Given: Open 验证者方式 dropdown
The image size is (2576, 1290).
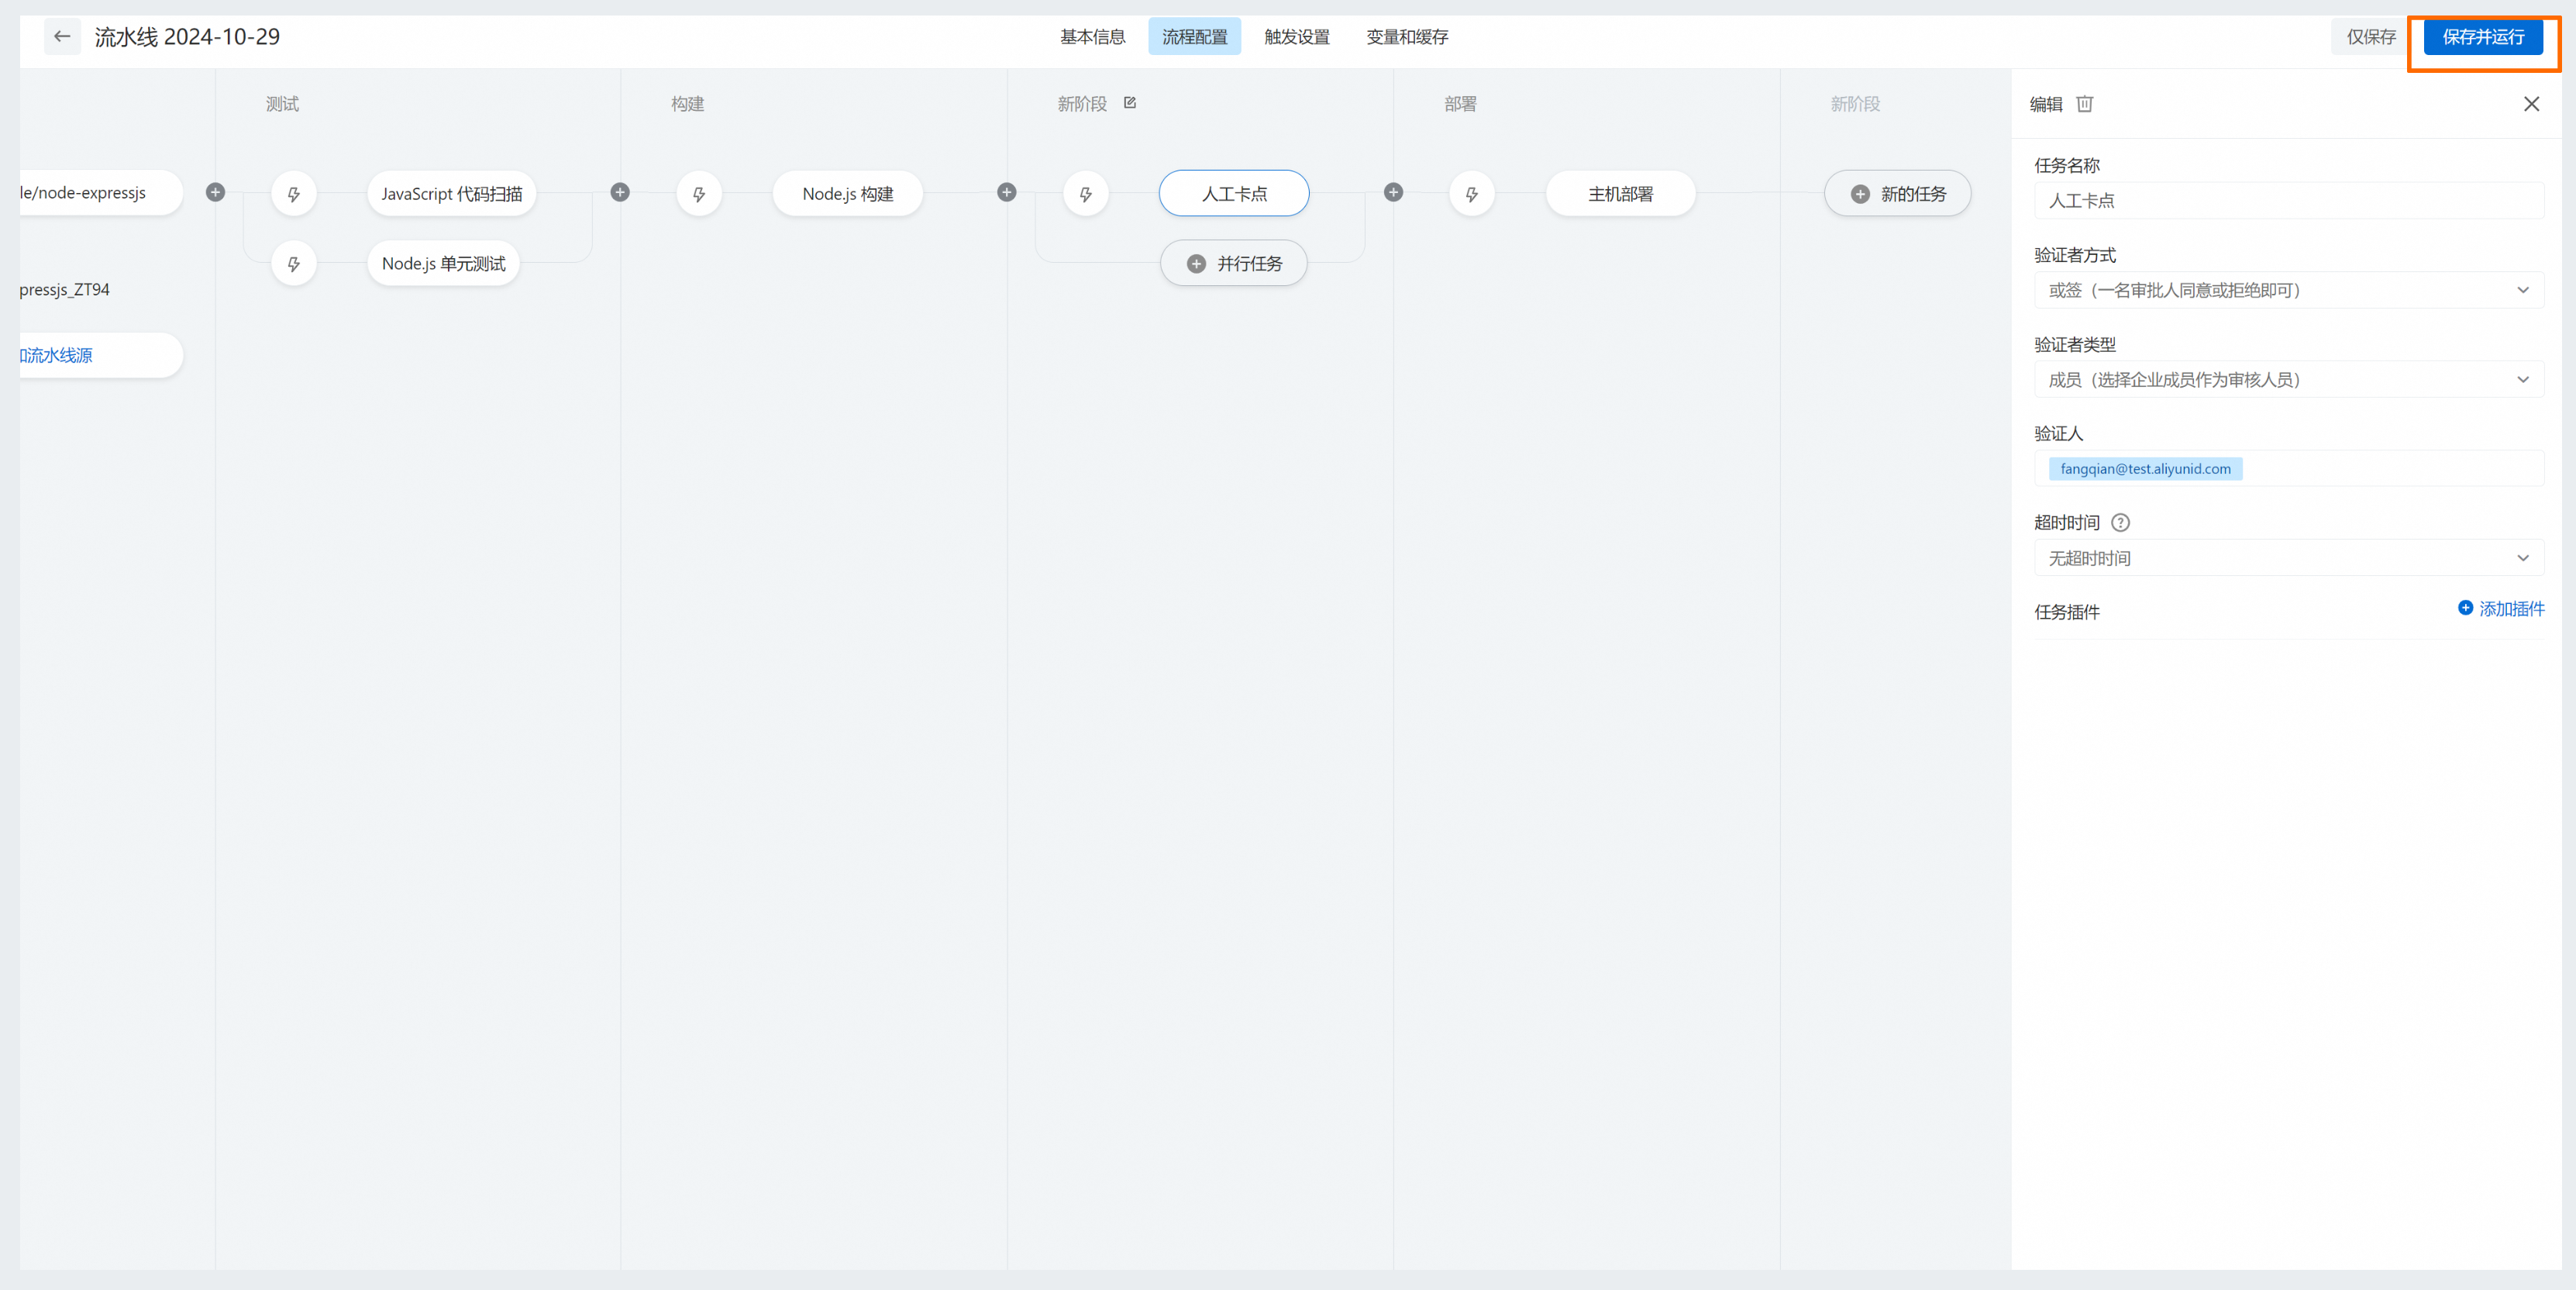Looking at the screenshot, I should pos(2289,290).
